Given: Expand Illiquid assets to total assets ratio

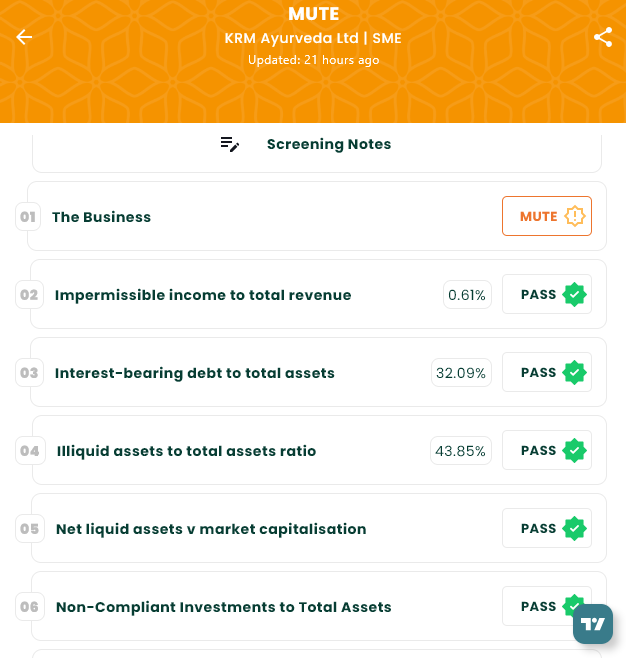Looking at the screenshot, I should coord(186,451).
